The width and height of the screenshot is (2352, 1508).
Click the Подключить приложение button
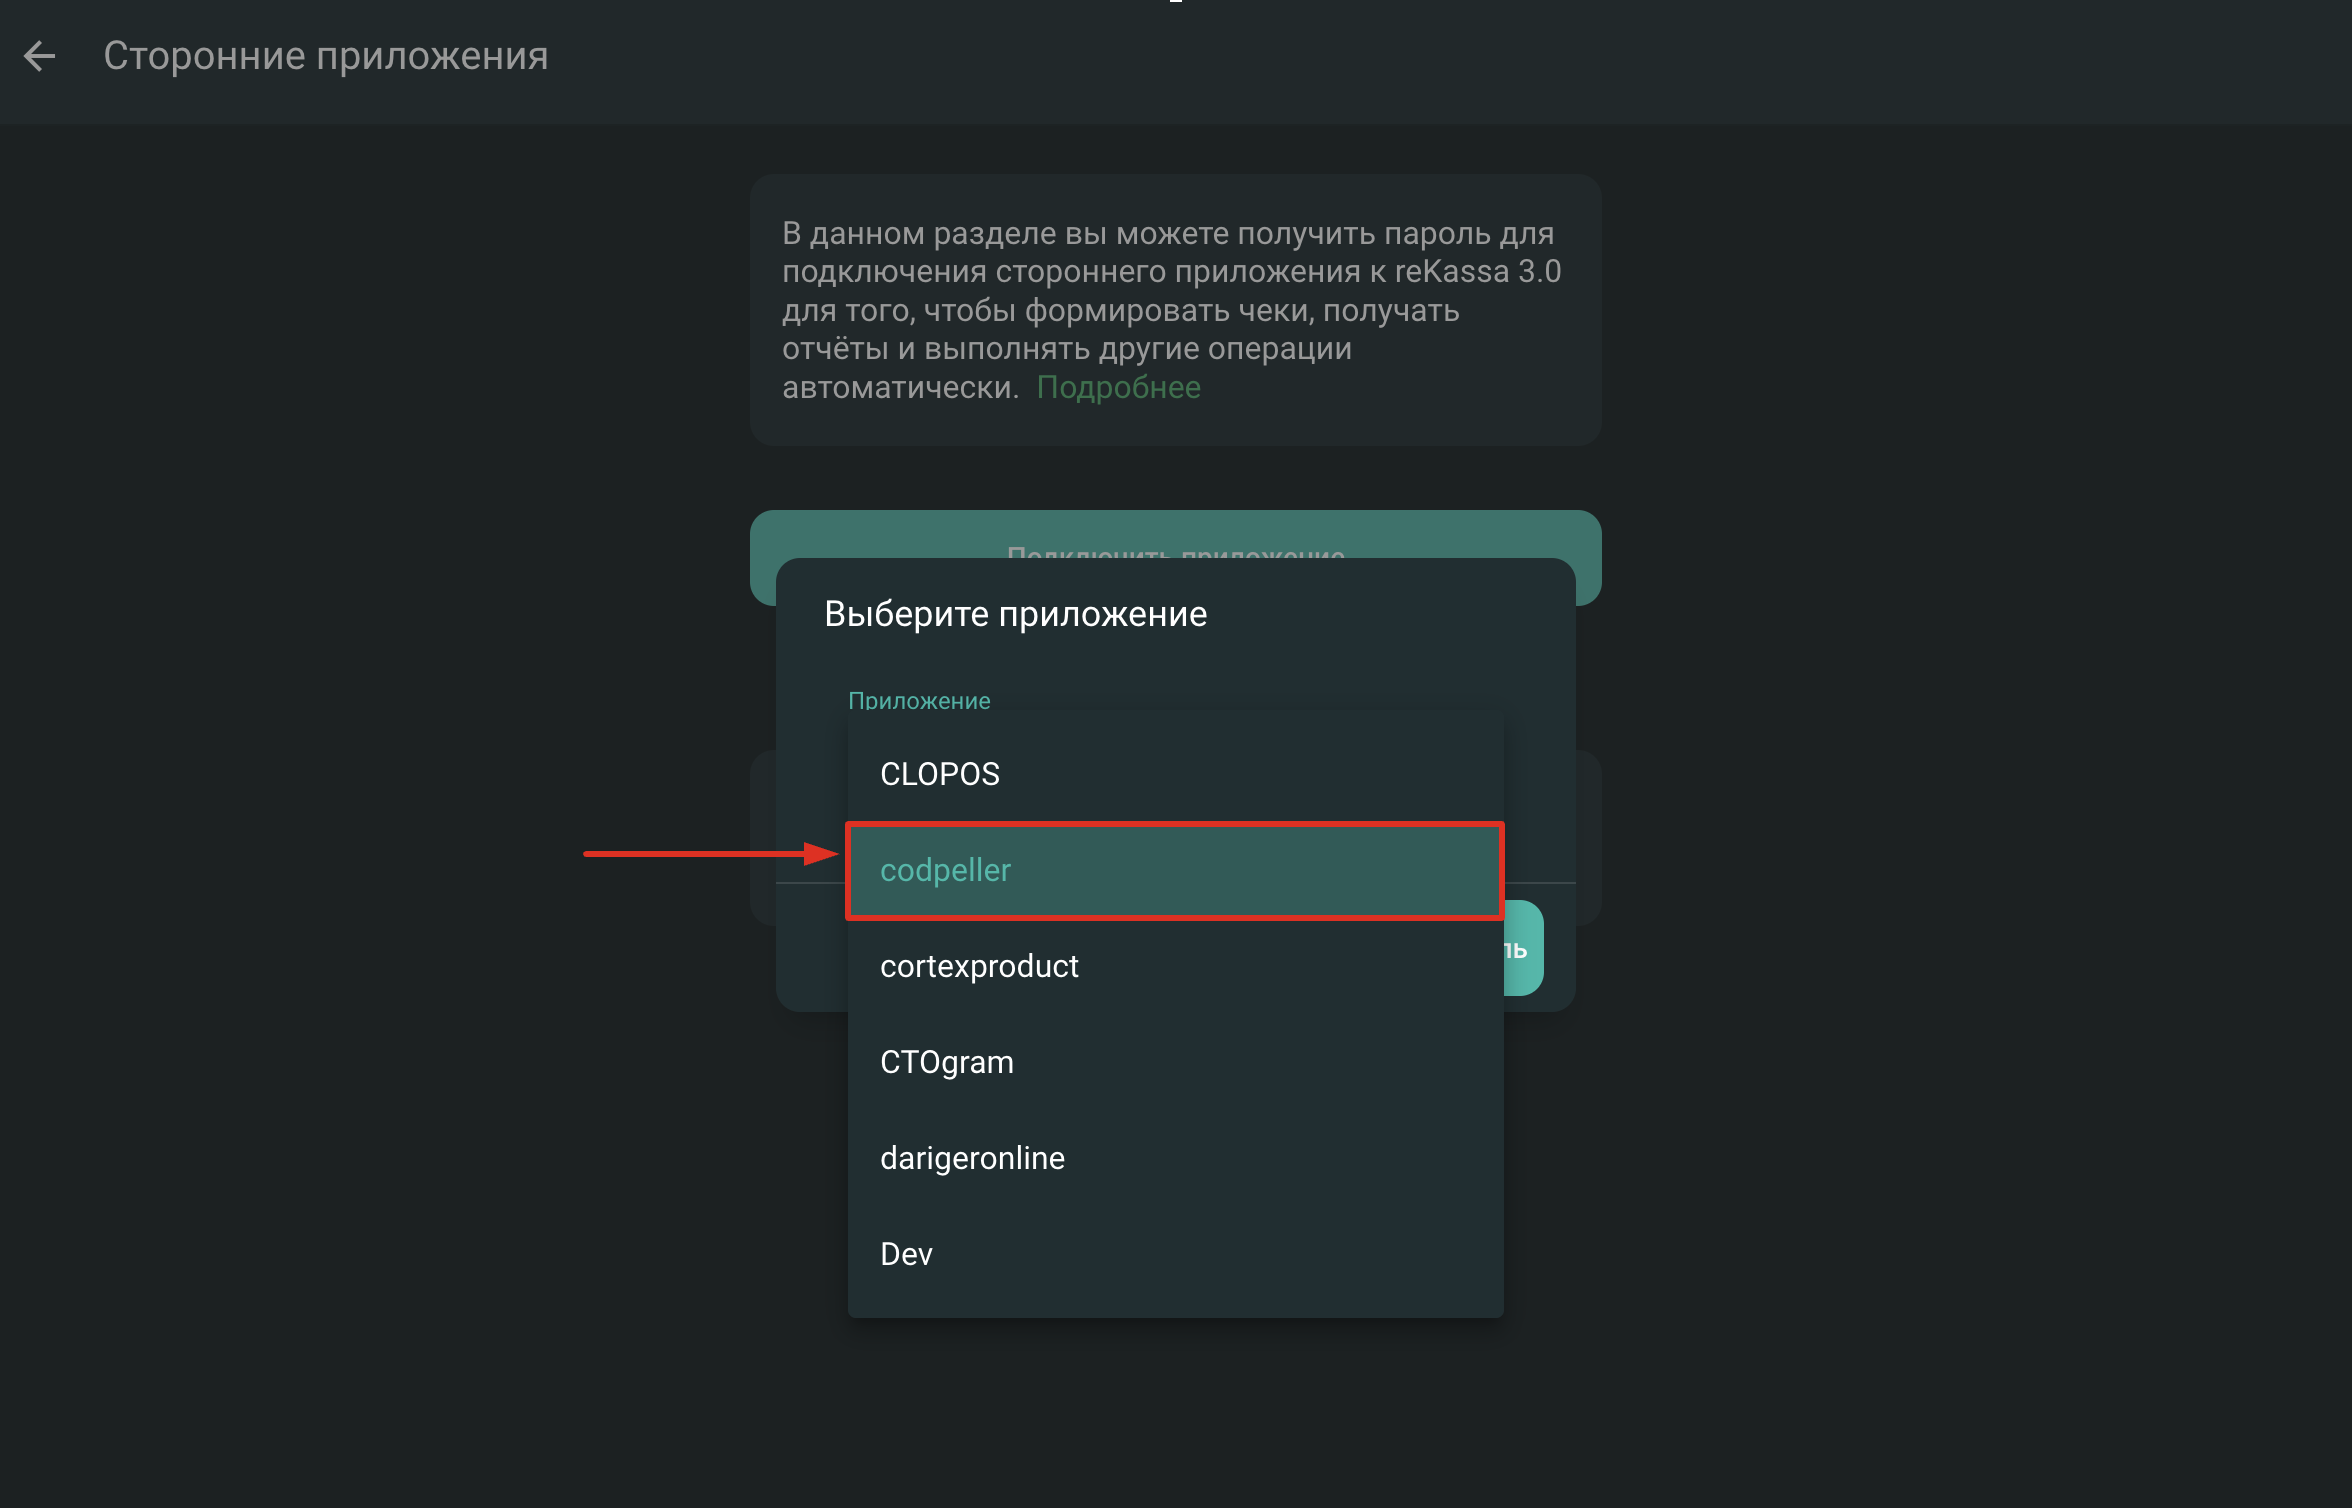point(1175,534)
